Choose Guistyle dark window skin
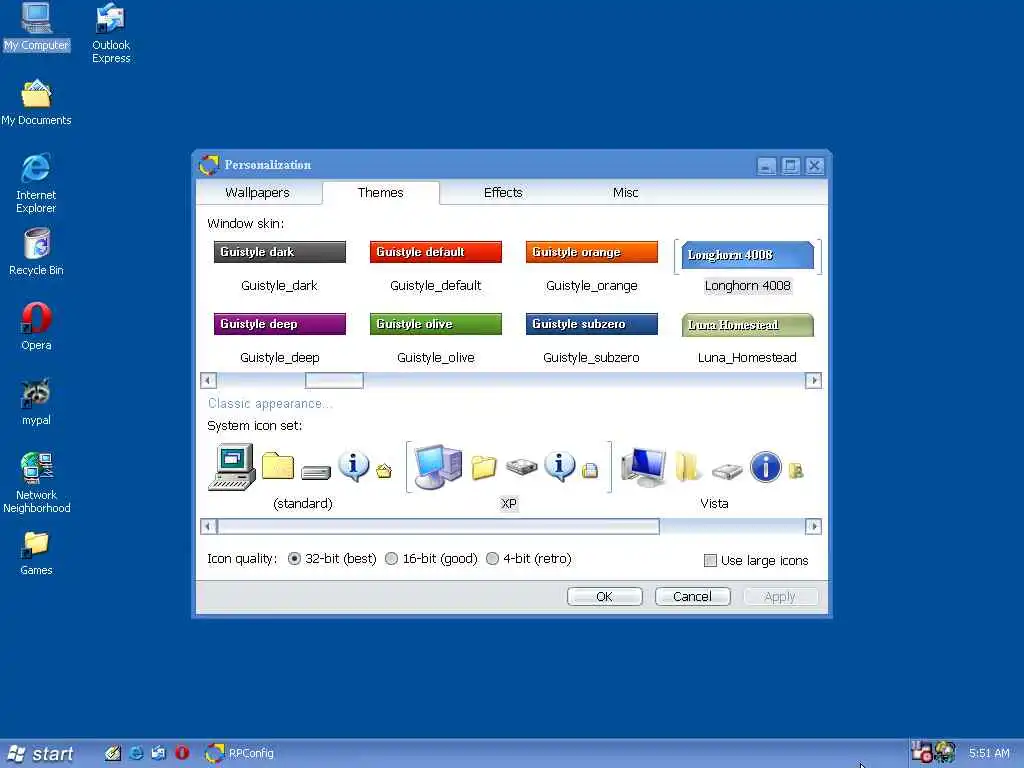The image size is (1024, 768). tap(280, 252)
